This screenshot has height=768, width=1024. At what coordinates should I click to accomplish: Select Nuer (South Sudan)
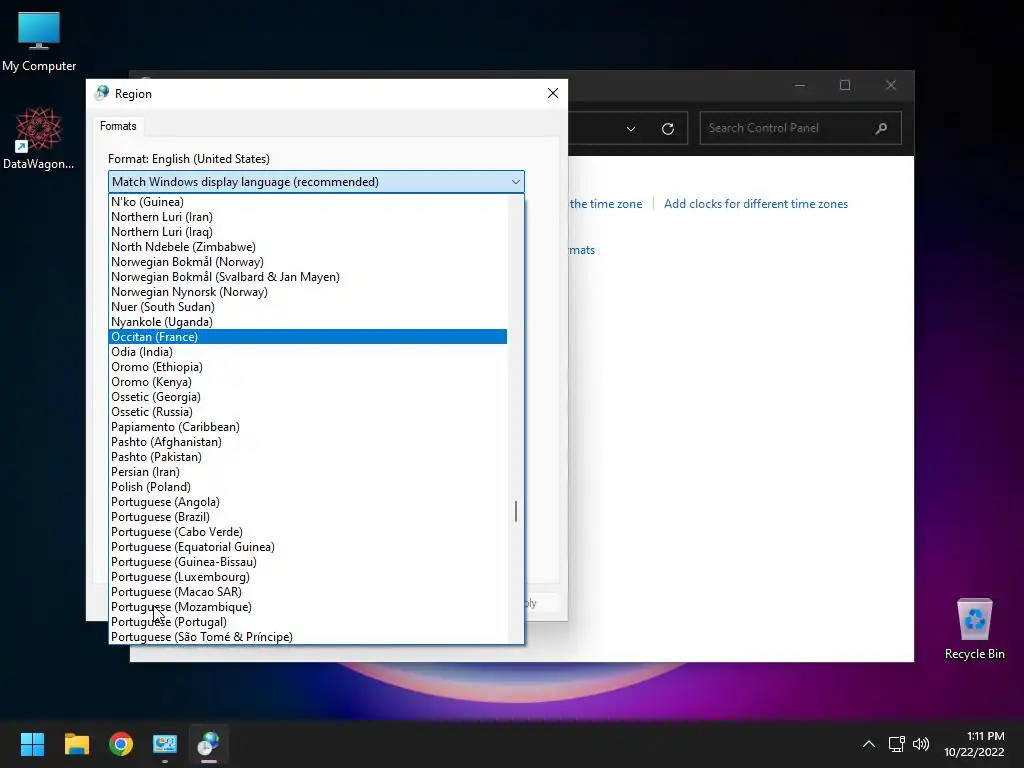[308, 307]
